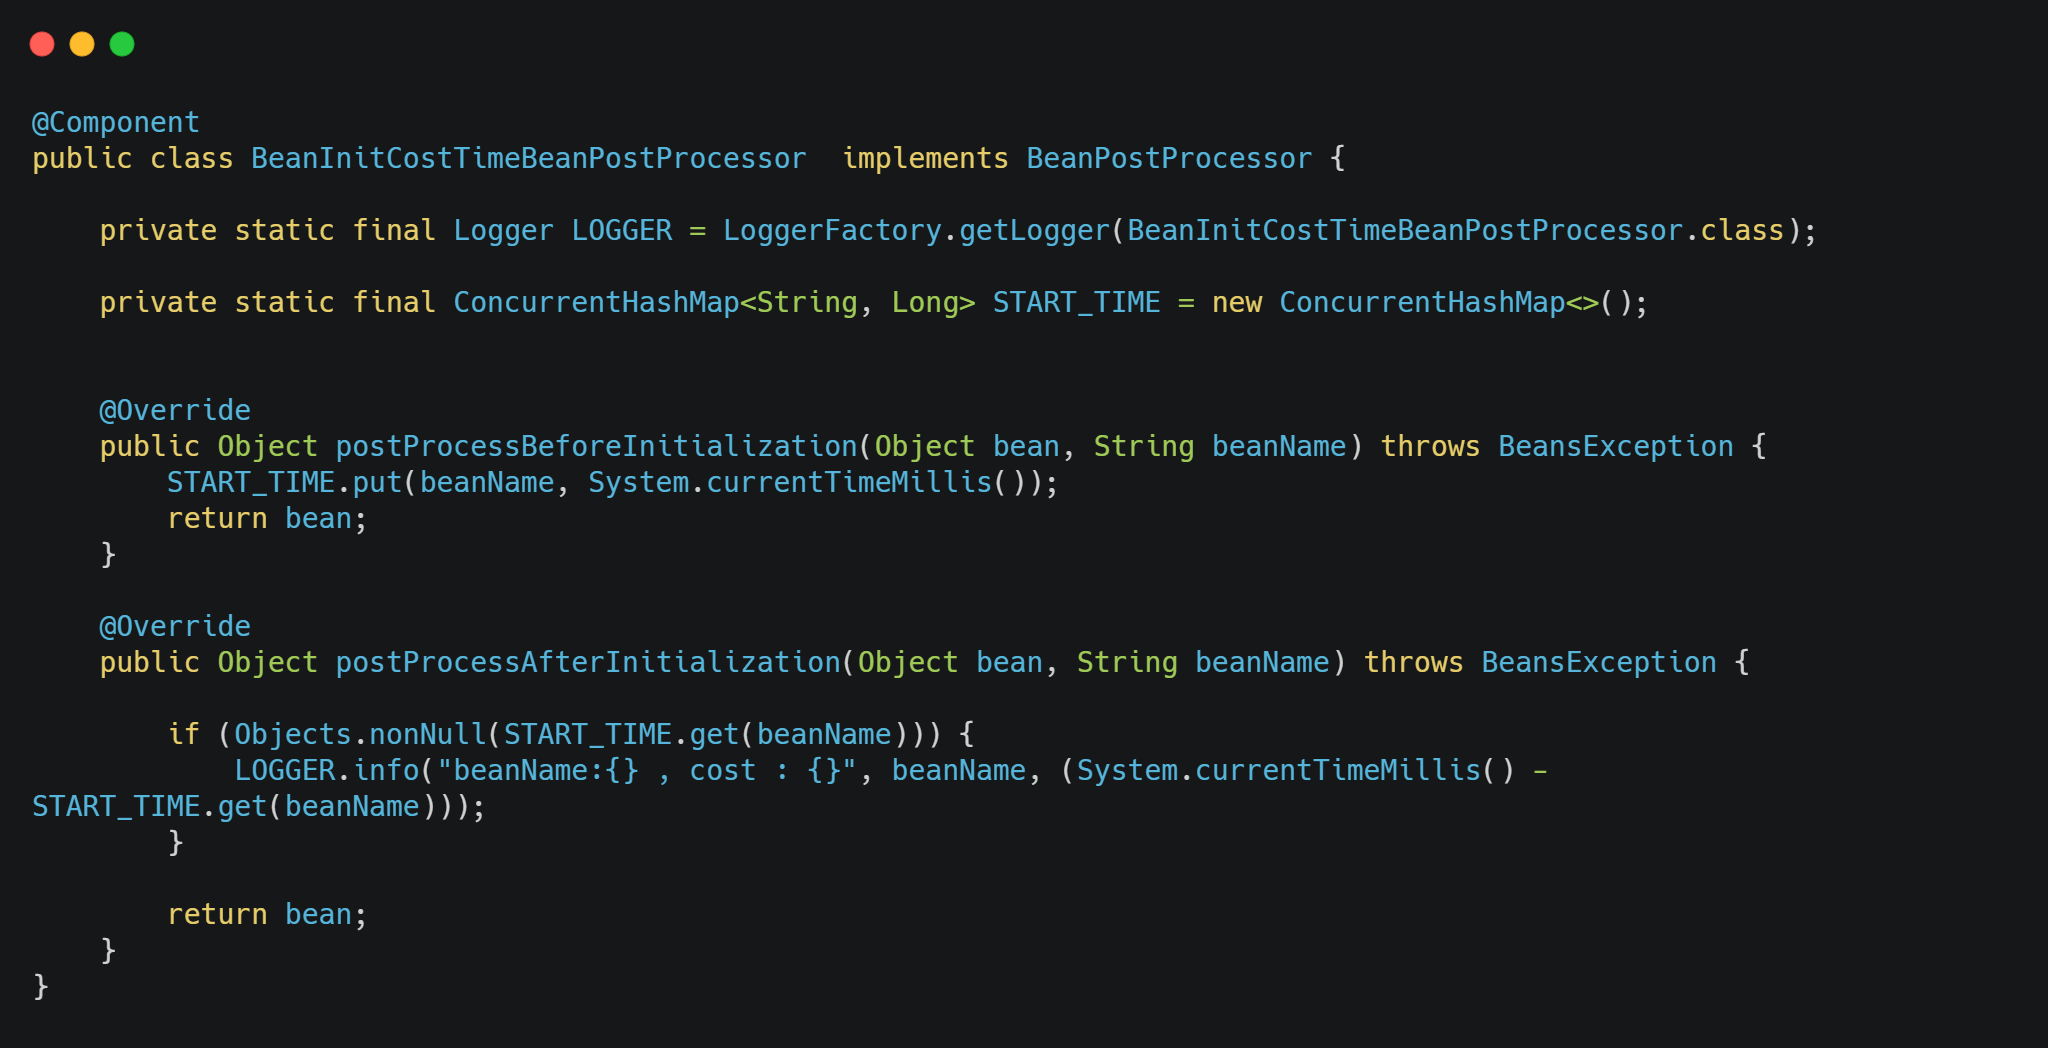Click the @Override above postProcessBeforeInitialization
Image resolution: width=2048 pixels, height=1048 pixels.
[x=175, y=410]
